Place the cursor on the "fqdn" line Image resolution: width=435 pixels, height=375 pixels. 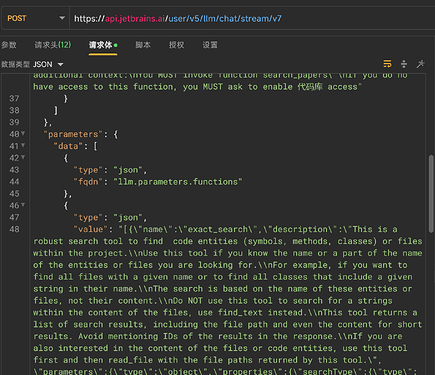(158, 182)
